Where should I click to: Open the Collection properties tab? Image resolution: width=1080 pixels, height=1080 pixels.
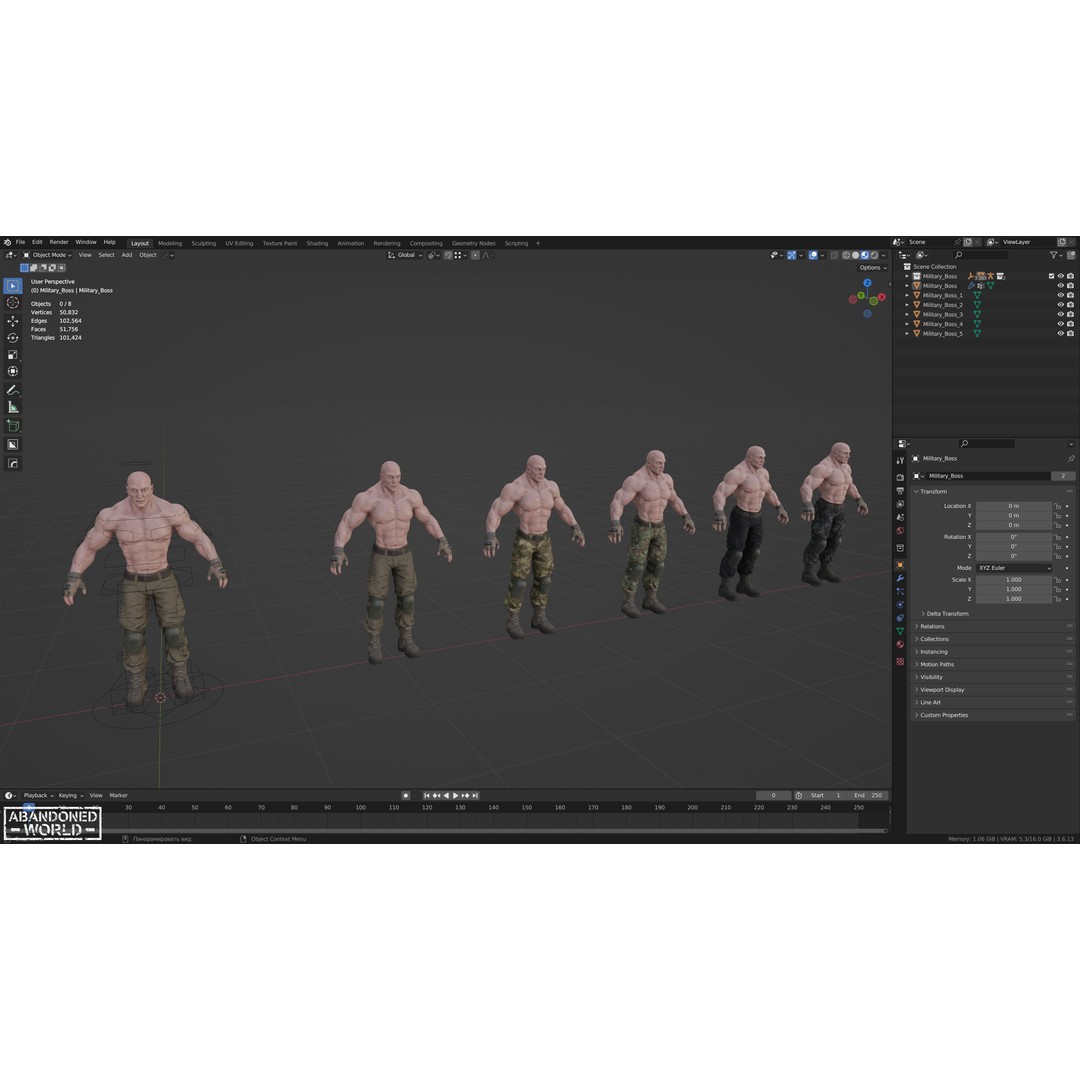[900, 548]
